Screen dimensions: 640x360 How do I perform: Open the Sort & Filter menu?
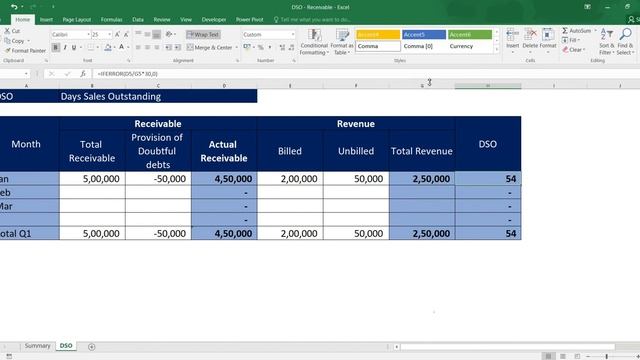pyautogui.click(x=607, y=42)
